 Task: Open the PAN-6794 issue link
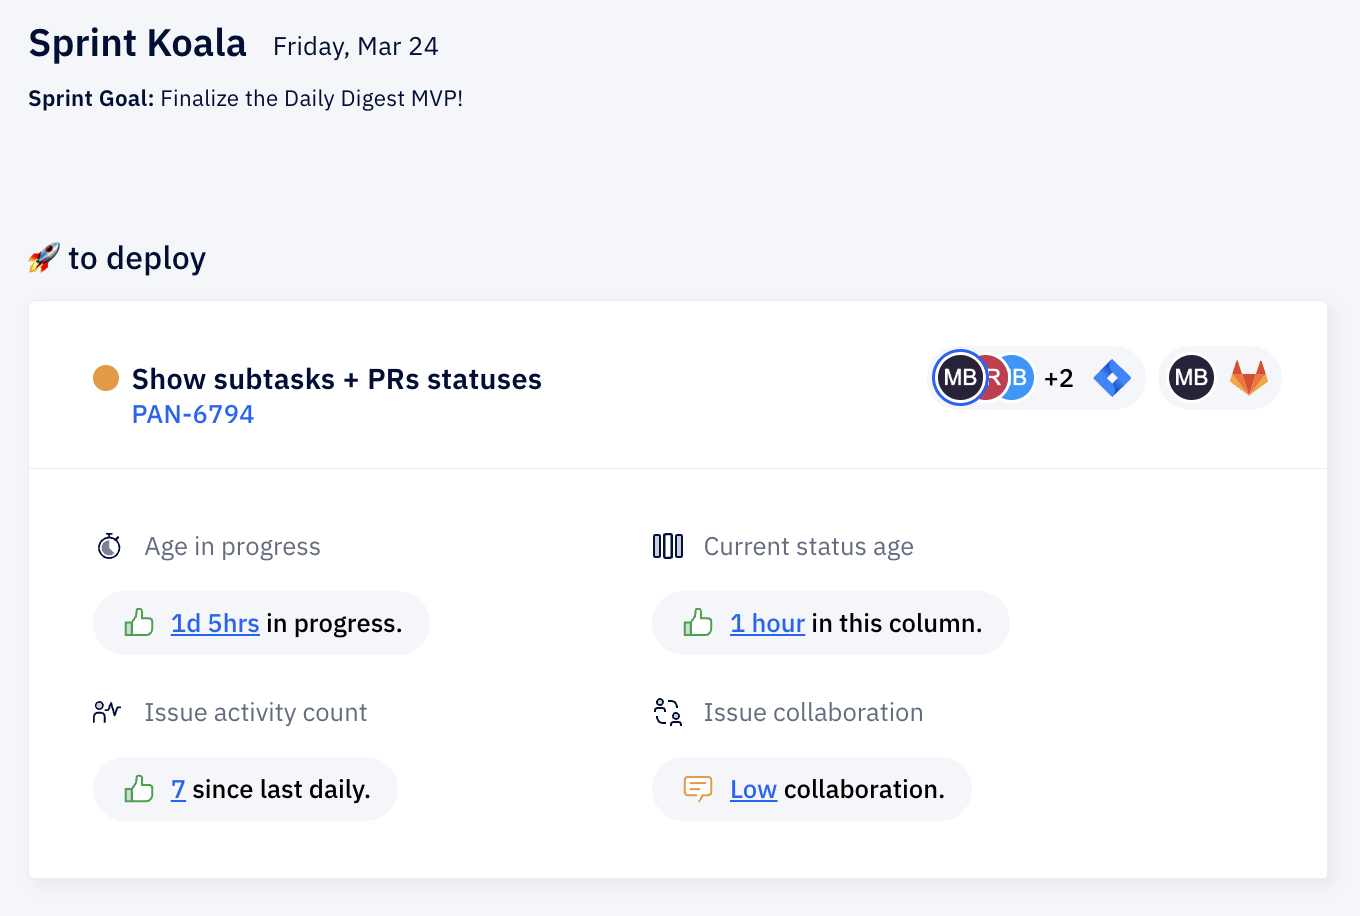click(193, 414)
